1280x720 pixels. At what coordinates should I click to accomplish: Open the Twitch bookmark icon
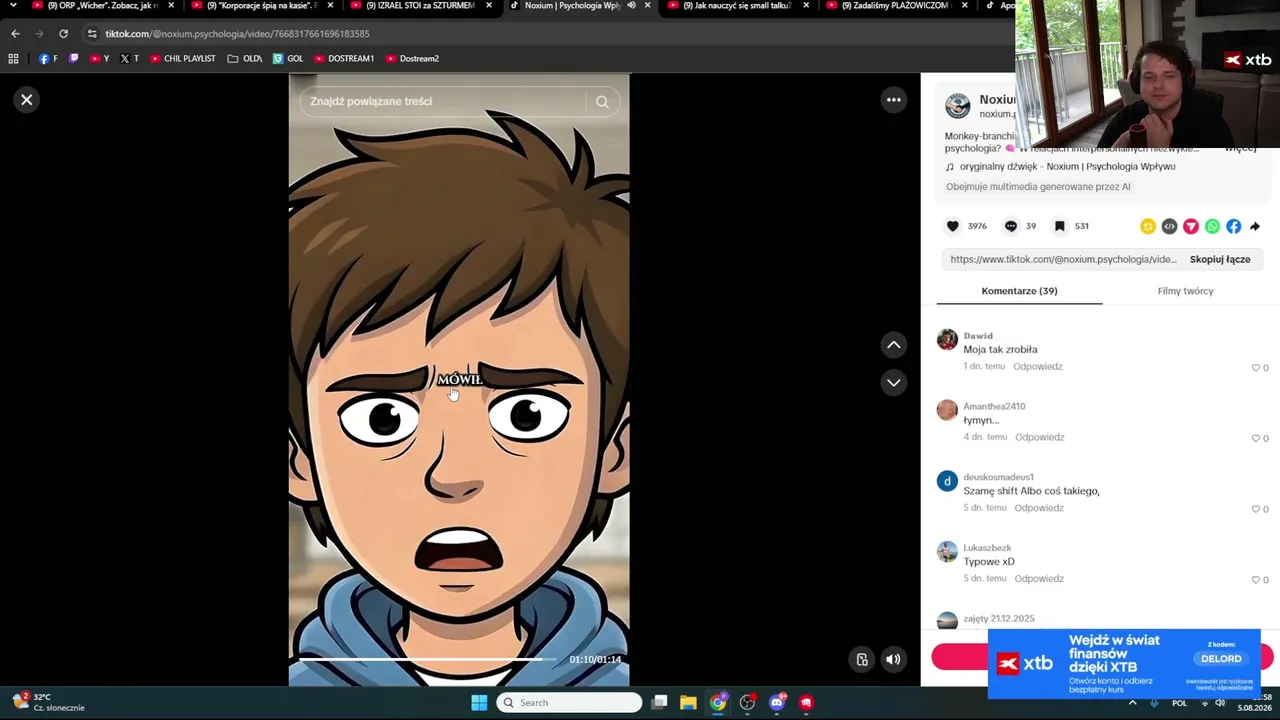tap(73, 59)
